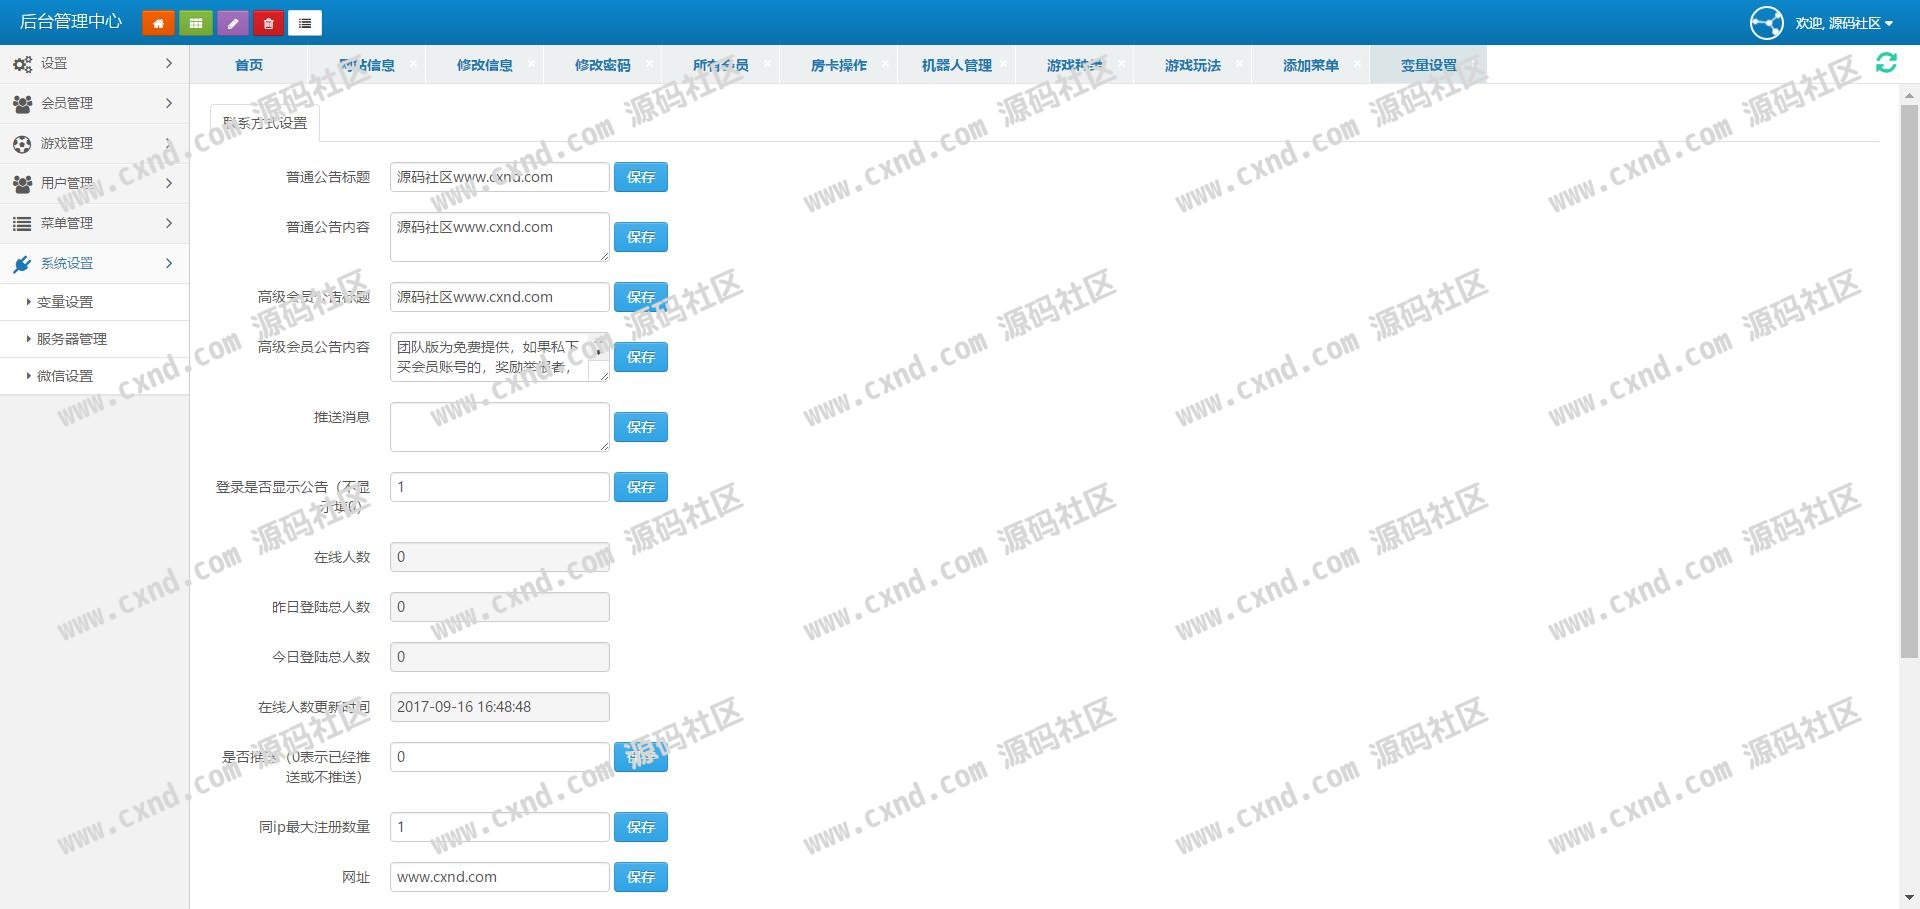The width and height of the screenshot is (1920, 909).
Task: Click the white list icon in header
Action: 305,23
